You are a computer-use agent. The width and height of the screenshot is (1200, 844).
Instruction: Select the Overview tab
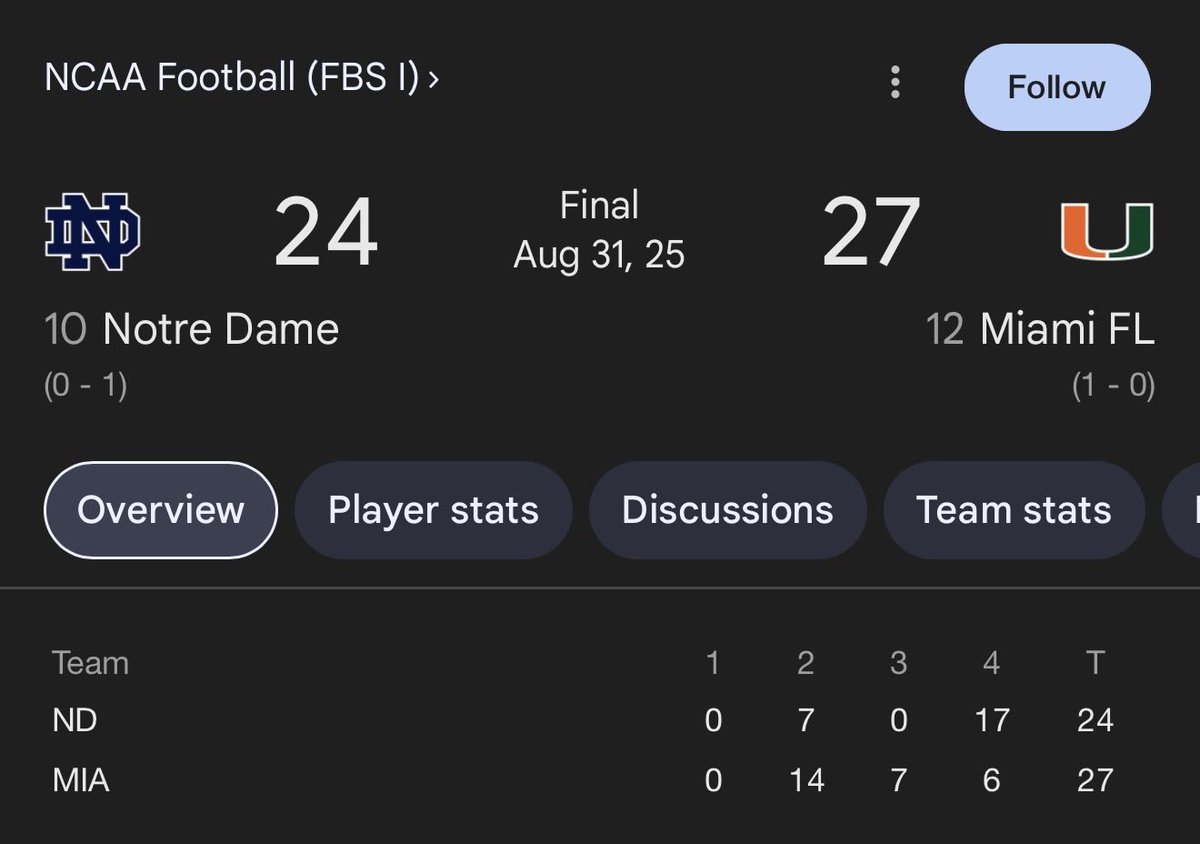(x=160, y=510)
